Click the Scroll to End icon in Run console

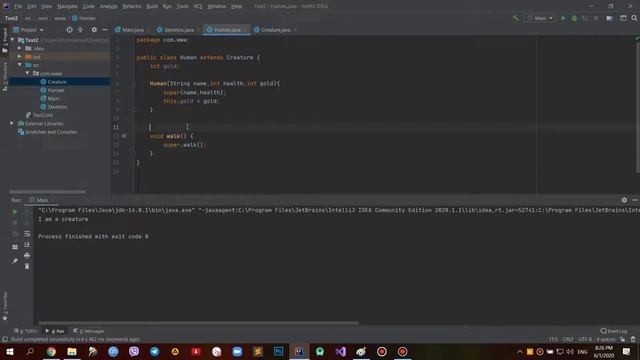[27, 244]
